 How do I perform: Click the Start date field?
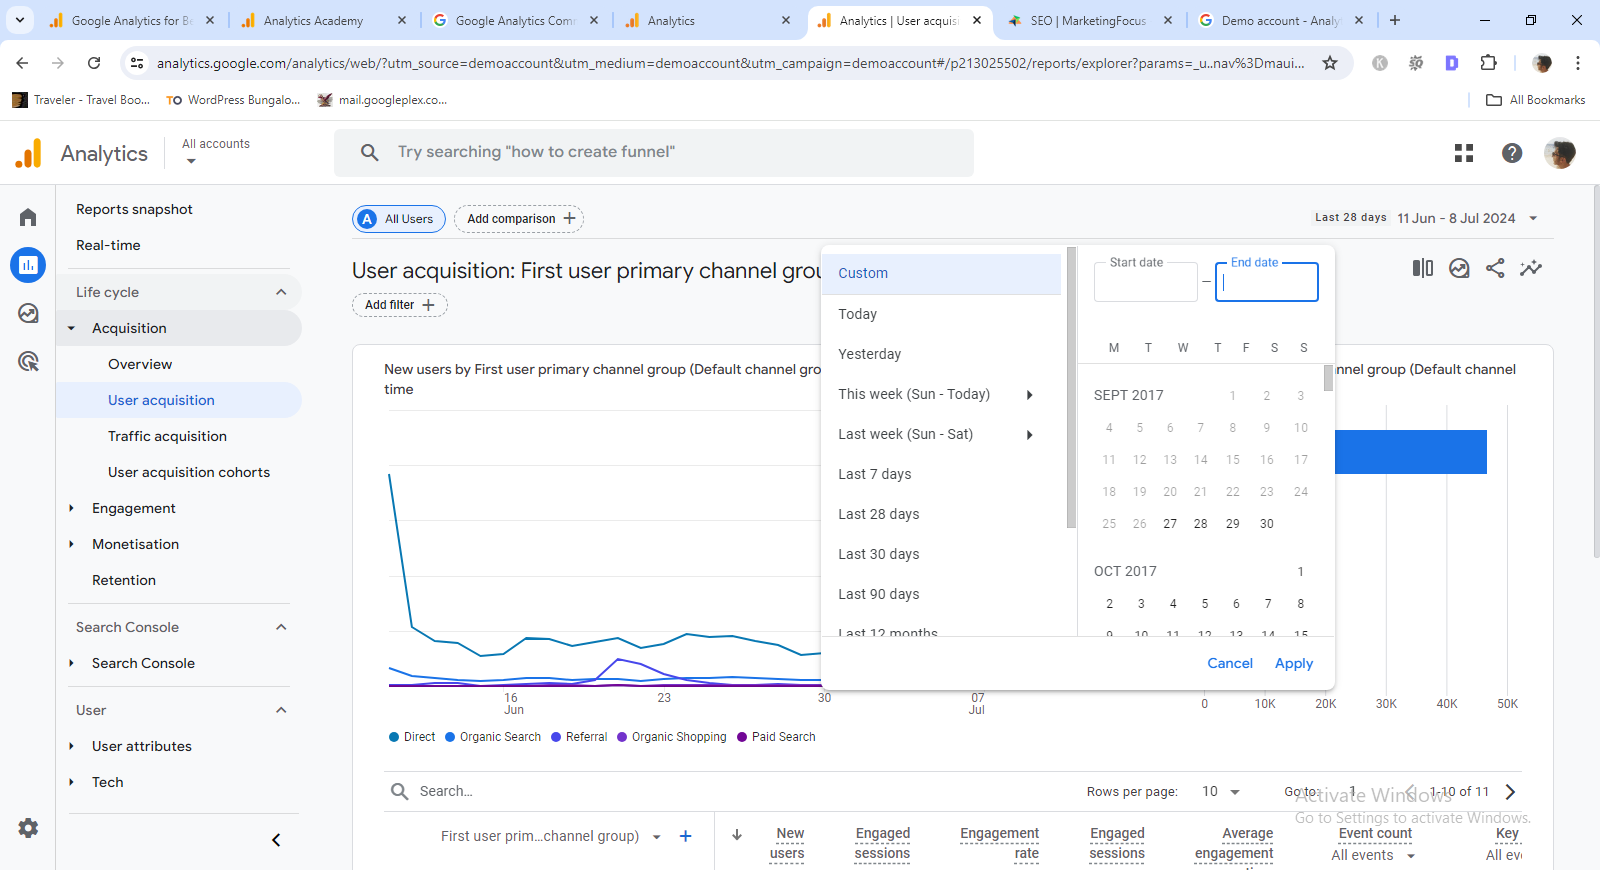1146,281
